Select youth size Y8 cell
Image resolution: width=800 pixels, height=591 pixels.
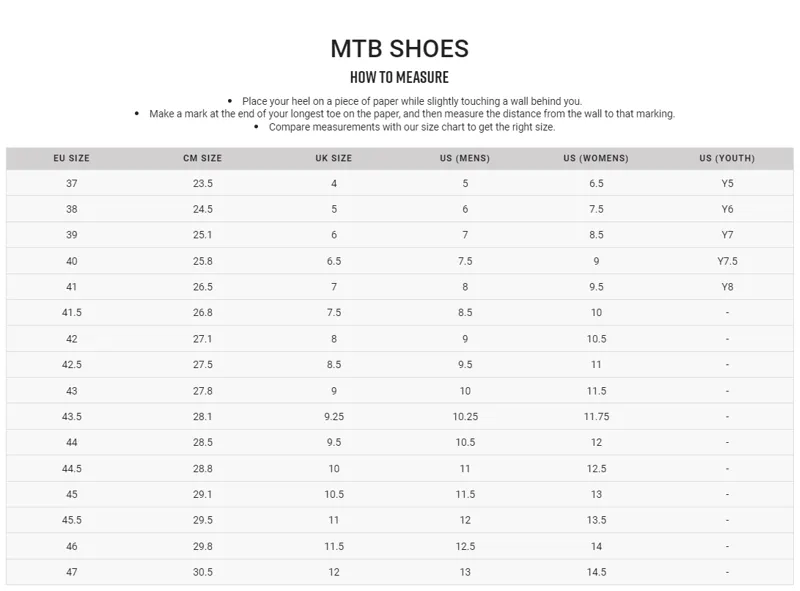coord(727,287)
